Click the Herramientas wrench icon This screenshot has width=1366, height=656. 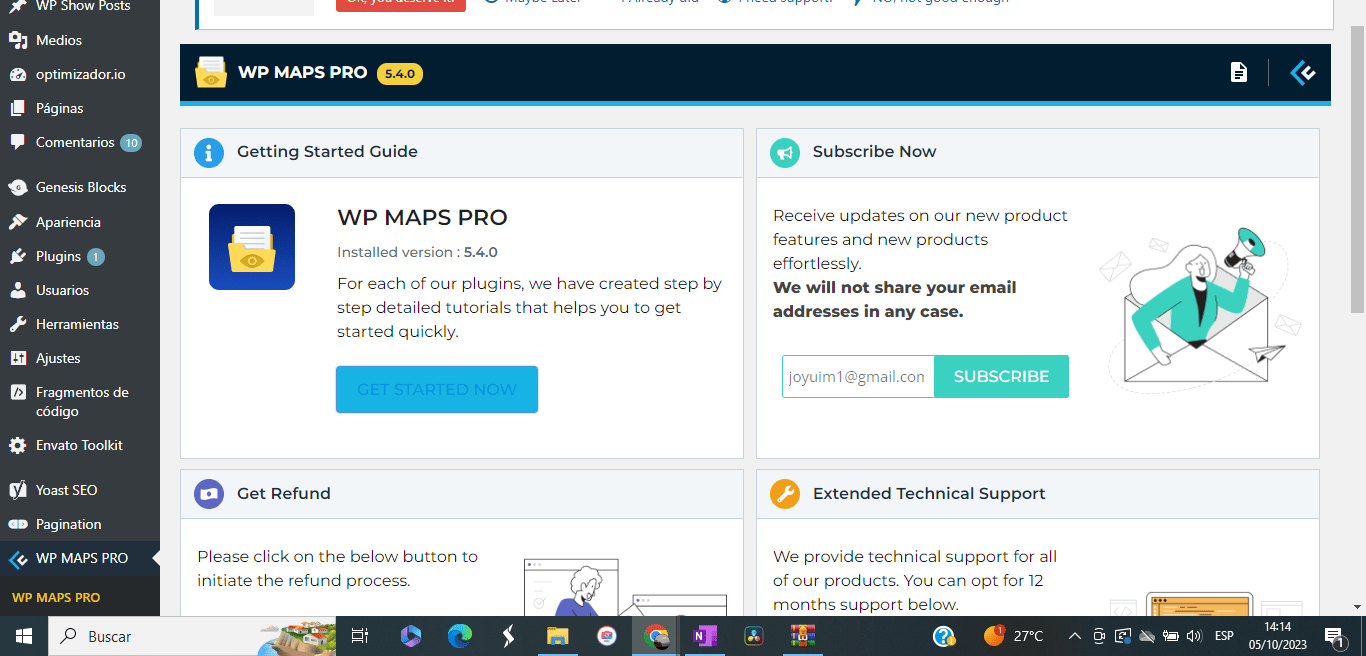[x=18, y=324]
